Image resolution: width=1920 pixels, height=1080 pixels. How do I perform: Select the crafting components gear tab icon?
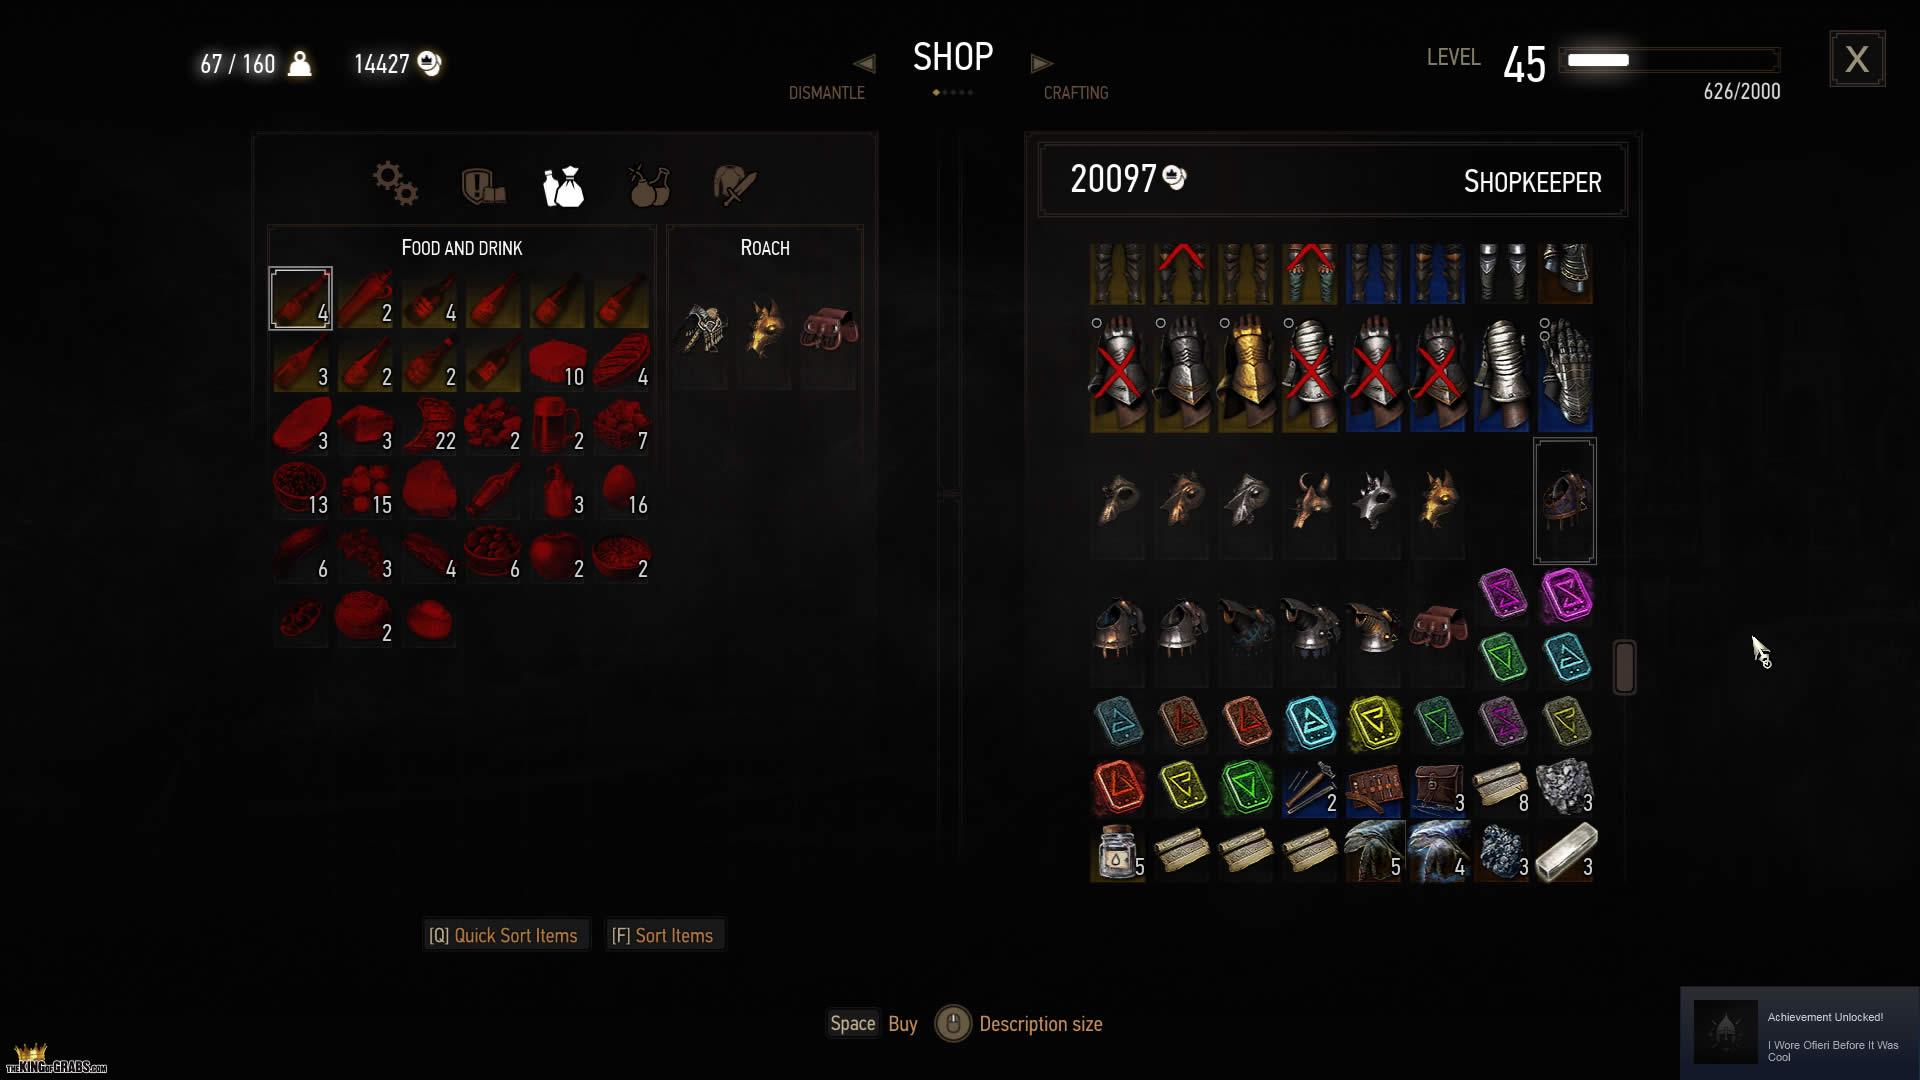coord(395,184)
